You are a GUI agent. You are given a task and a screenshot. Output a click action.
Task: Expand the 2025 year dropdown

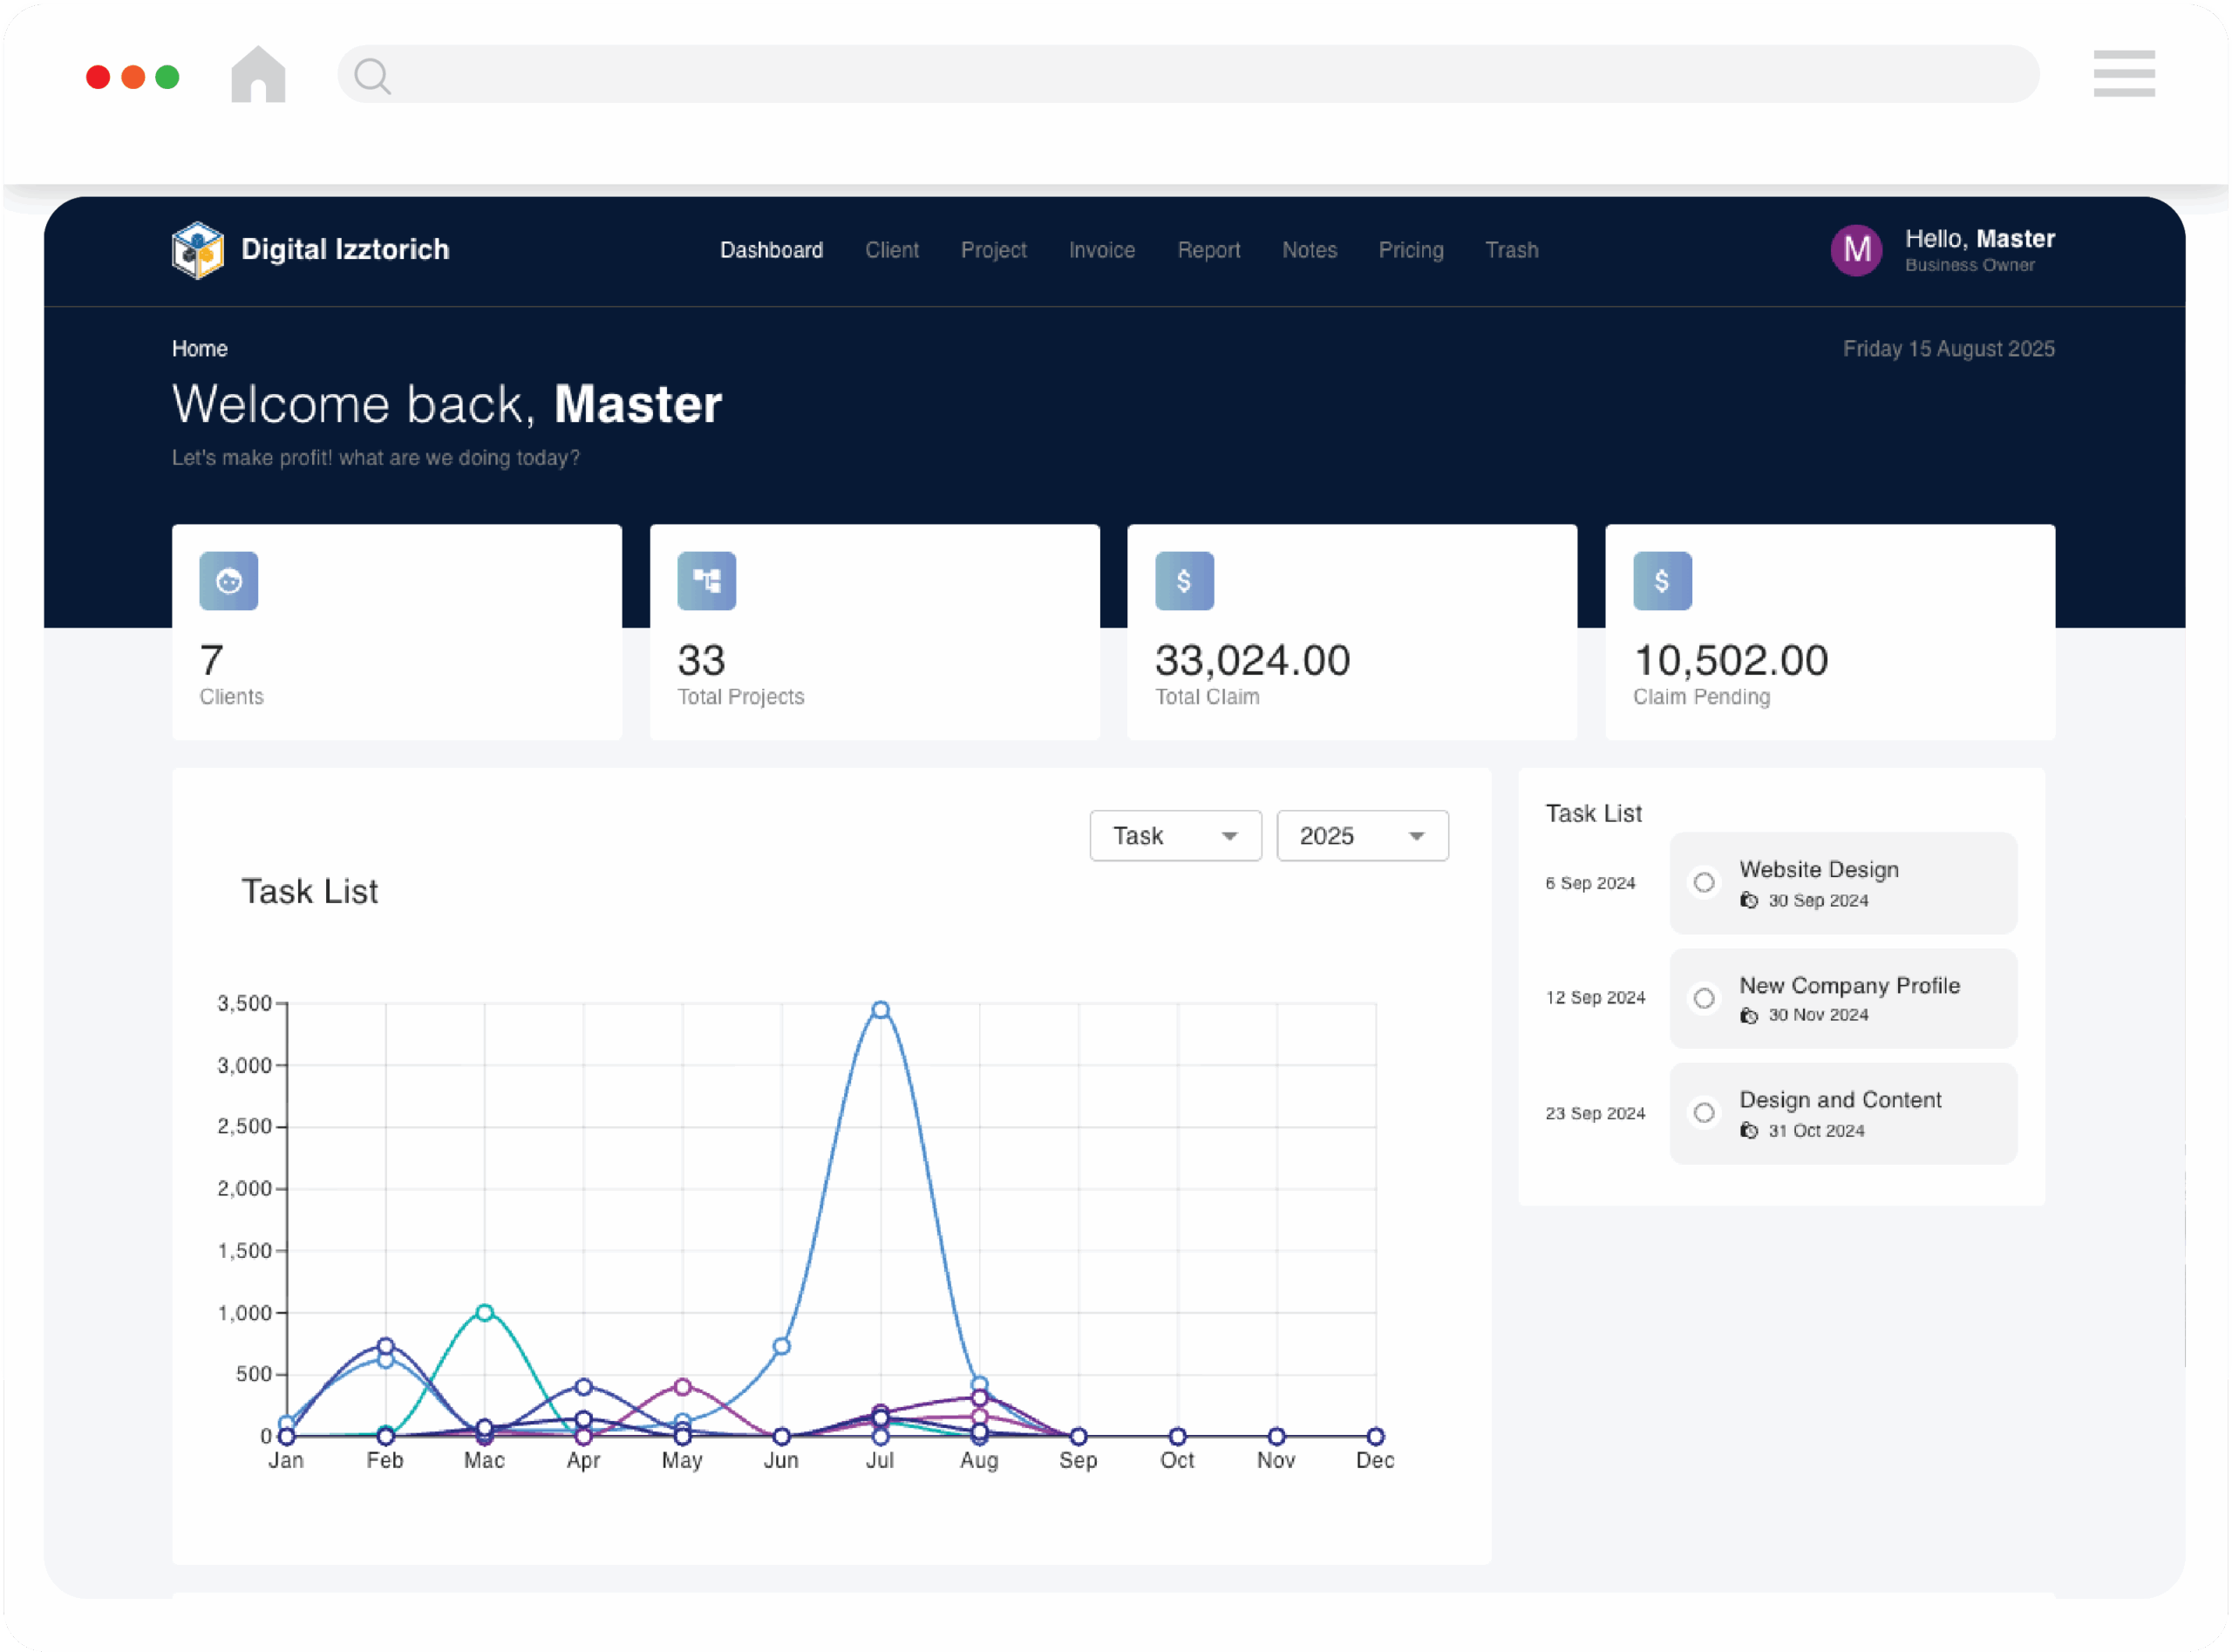tap(1361, 836)
